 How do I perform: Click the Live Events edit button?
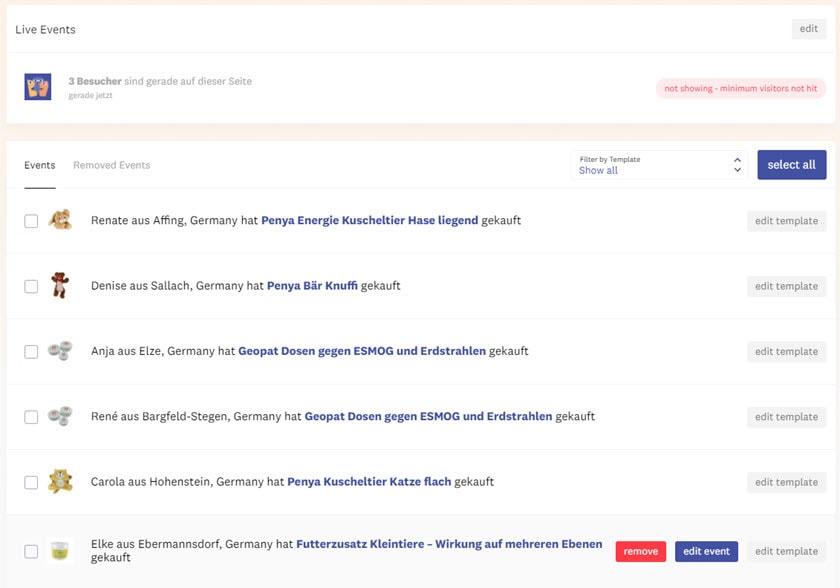(x=808, y=29)
